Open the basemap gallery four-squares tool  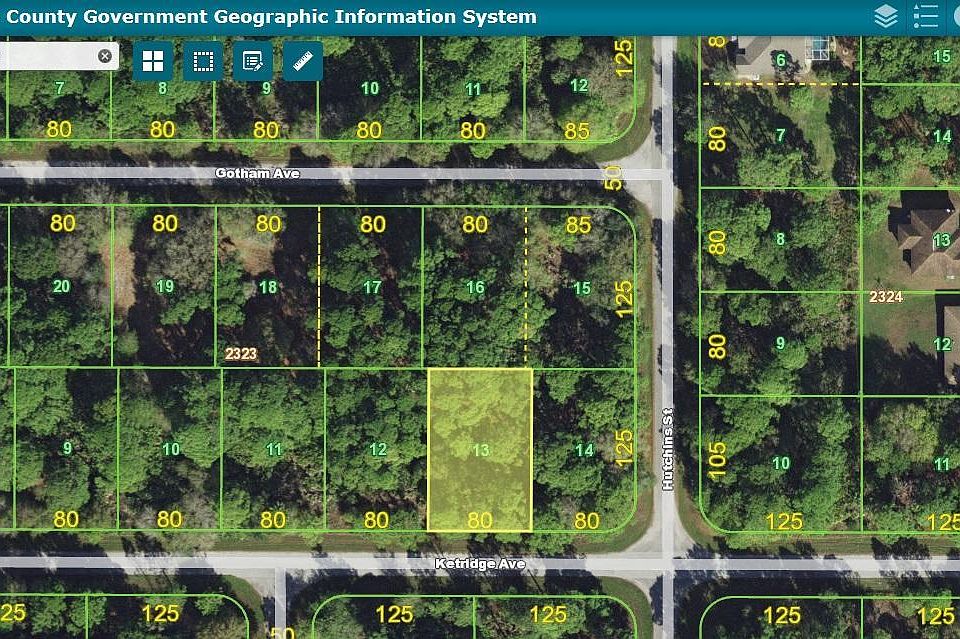click(x=153, y=61)
